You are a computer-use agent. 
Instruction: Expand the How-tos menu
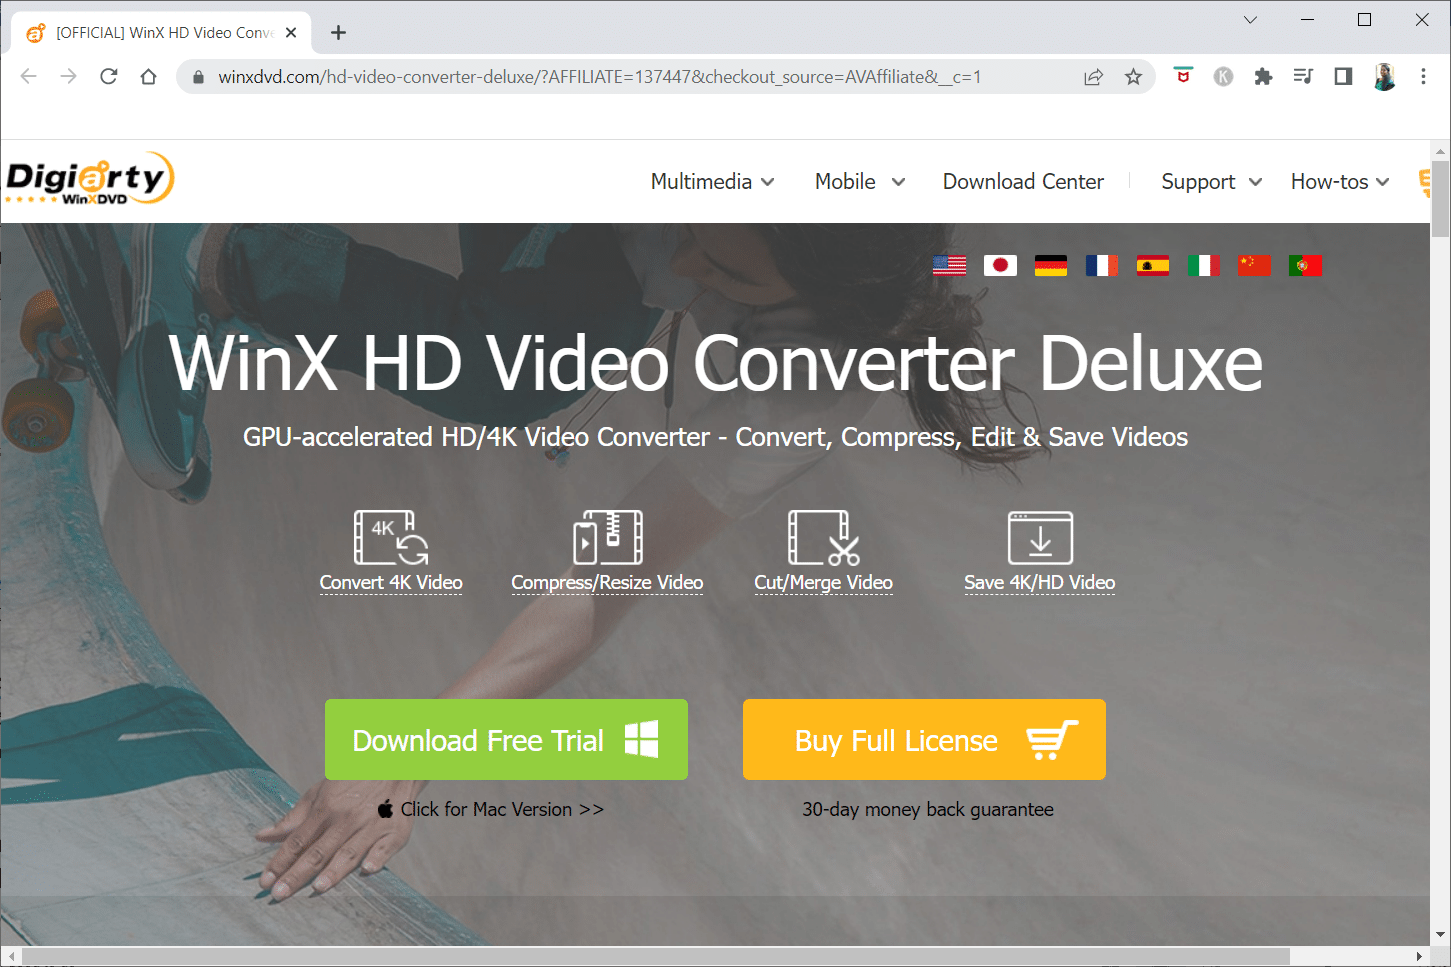pyautogui.click(x=1340, y=181)
